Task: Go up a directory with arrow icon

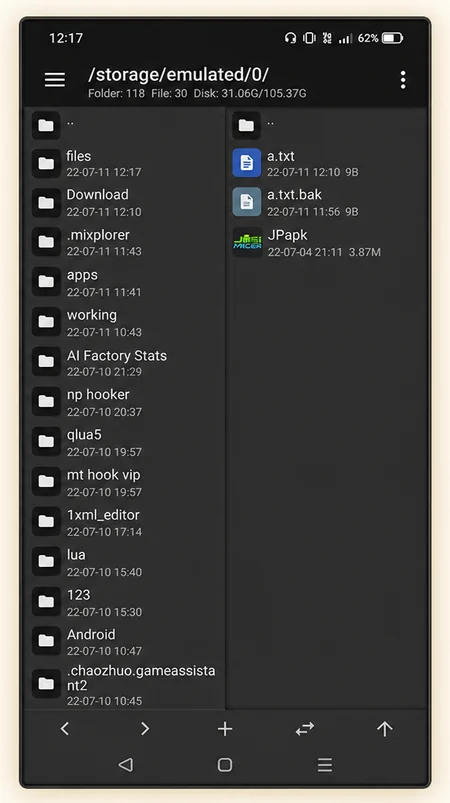Action: coord(384,729)
